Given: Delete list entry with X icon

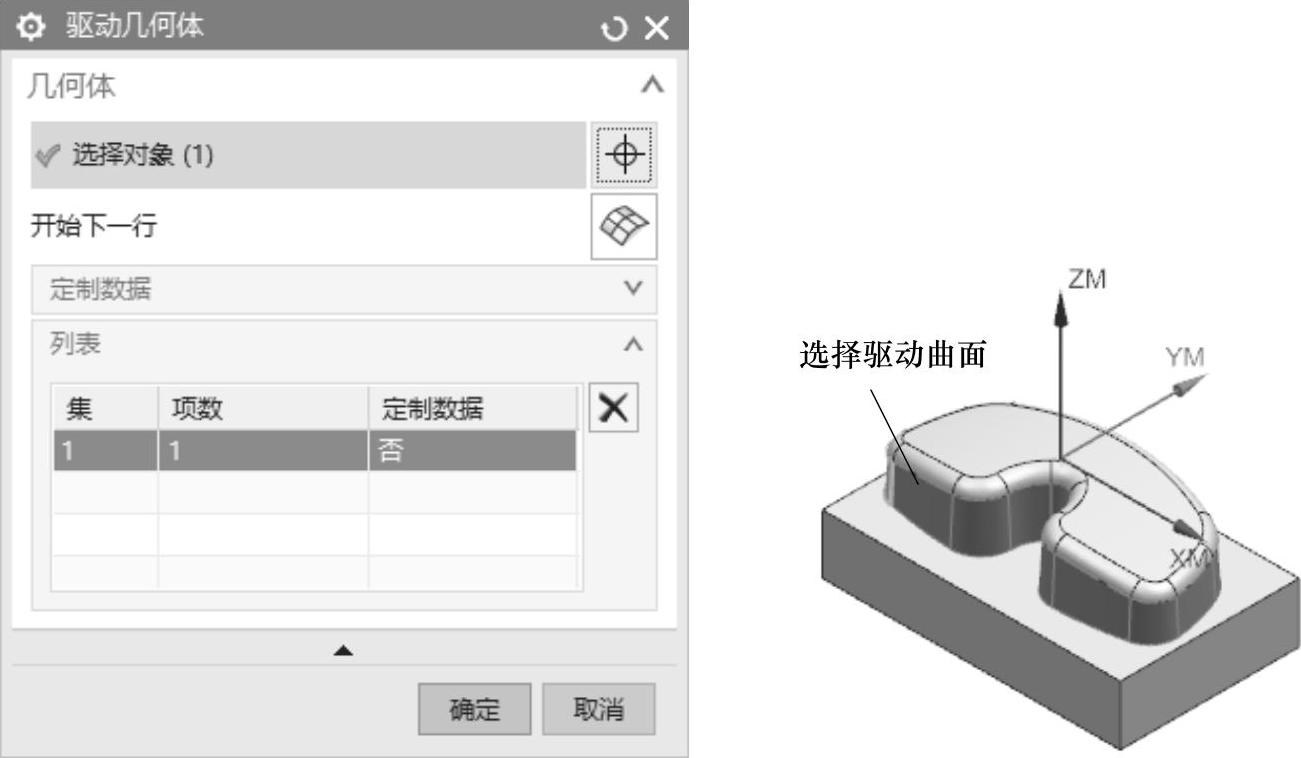Looking at the screenshot, I should (x=613, y=409).
